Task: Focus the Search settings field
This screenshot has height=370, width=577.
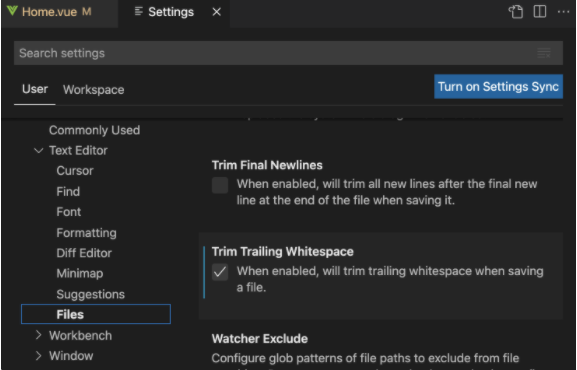Action: pyautogui.click(x=288, y=53)
